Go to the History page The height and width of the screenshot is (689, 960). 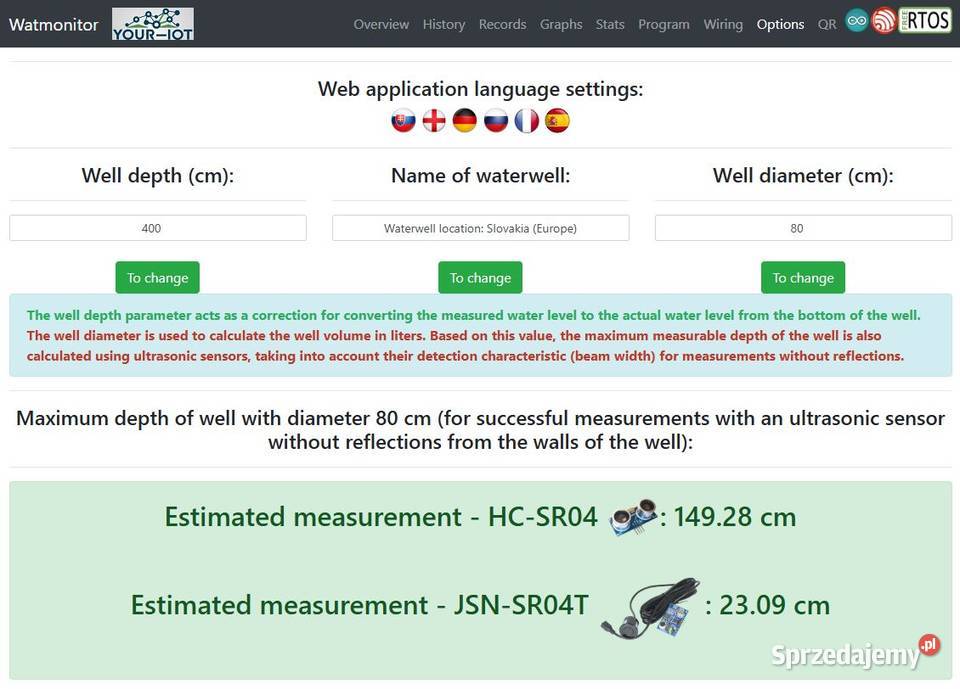click(x=444, y=24)
